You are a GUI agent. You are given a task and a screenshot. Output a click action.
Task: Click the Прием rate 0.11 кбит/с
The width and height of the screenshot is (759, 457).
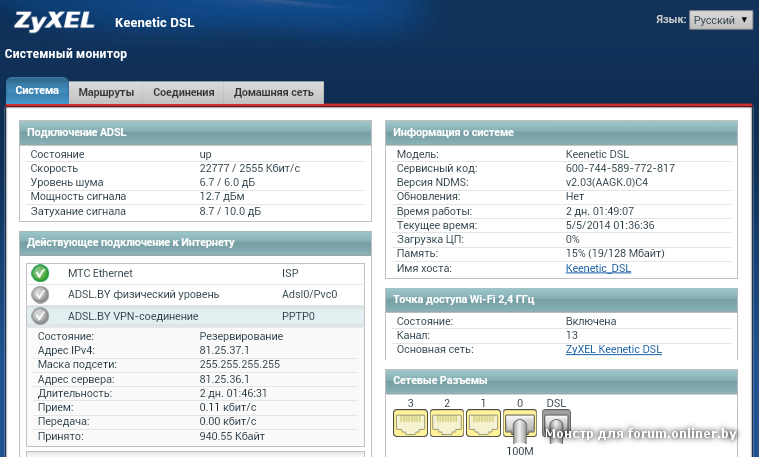(228, 408)
